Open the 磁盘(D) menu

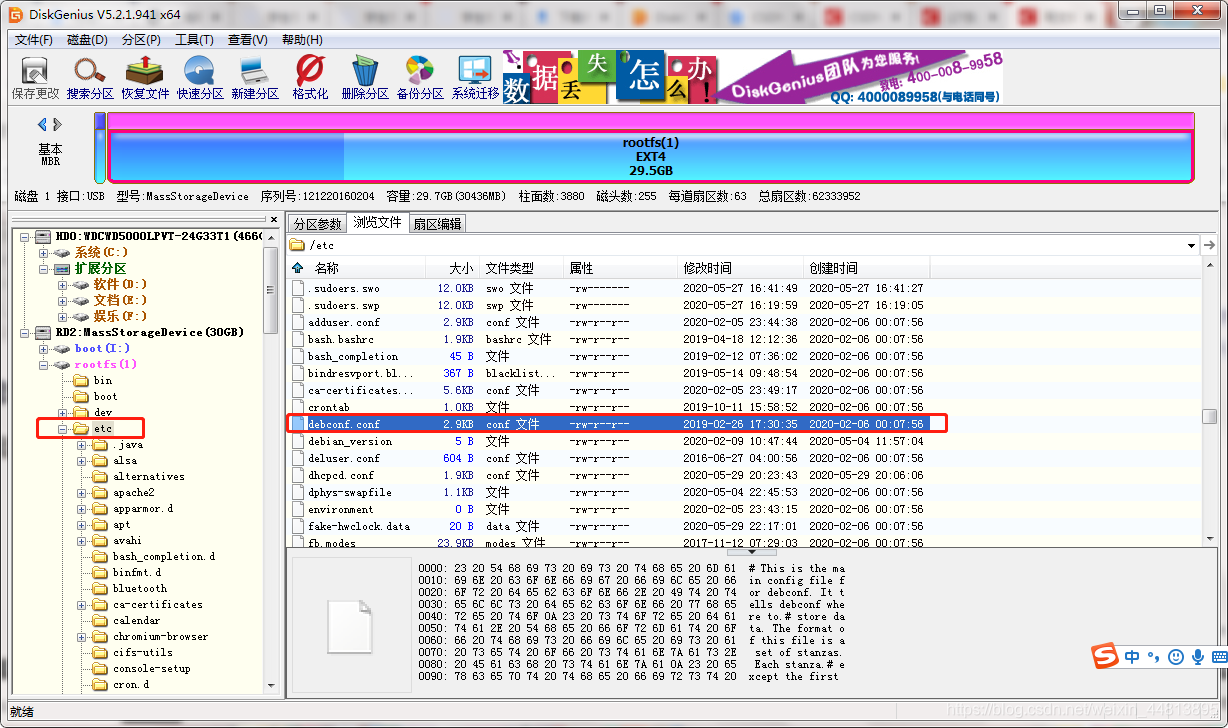[x=88, y=39]
